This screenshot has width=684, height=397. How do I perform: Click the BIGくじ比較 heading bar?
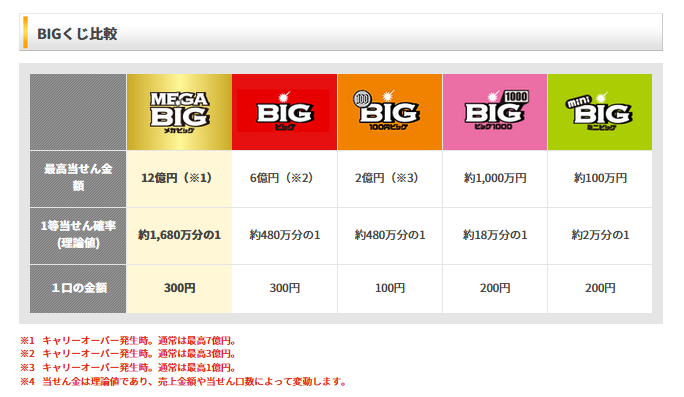[x=341, y=32]
